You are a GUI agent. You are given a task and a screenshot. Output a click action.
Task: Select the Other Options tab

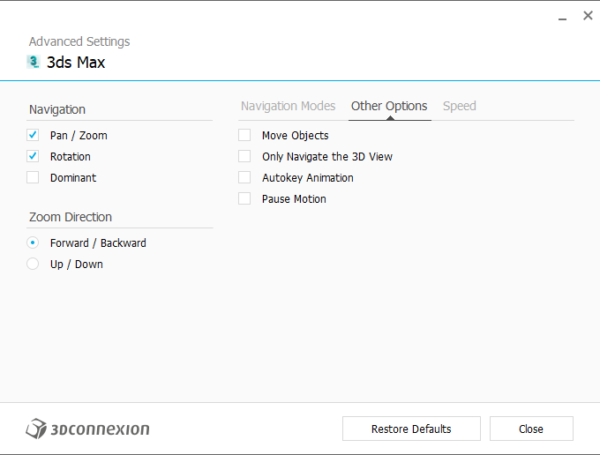[389, 106]
